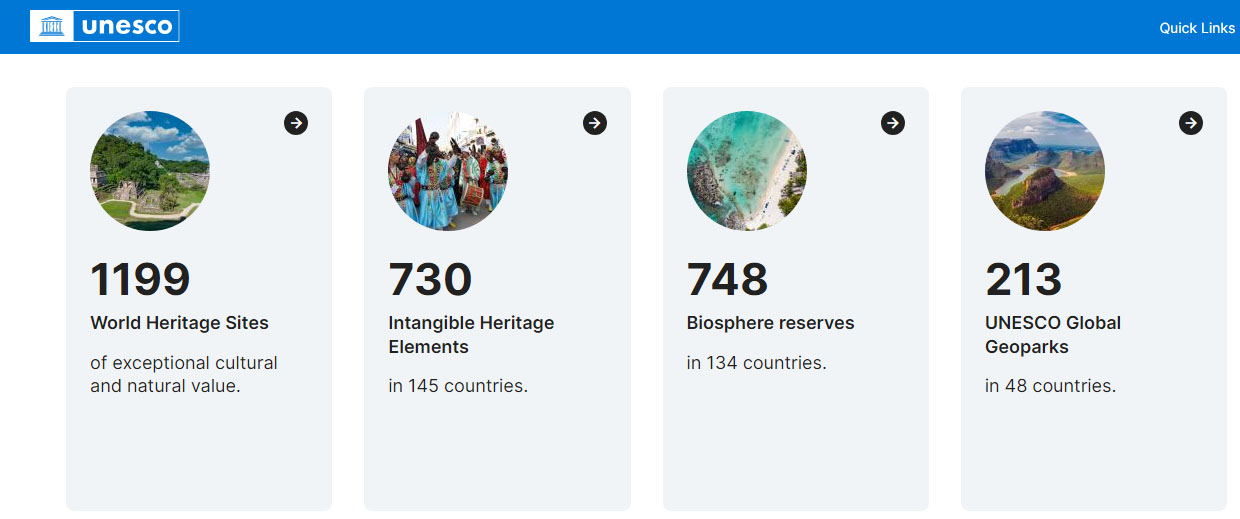Select the Biosphere reserves heading
1240x519 pixels.
pos(771,323)
